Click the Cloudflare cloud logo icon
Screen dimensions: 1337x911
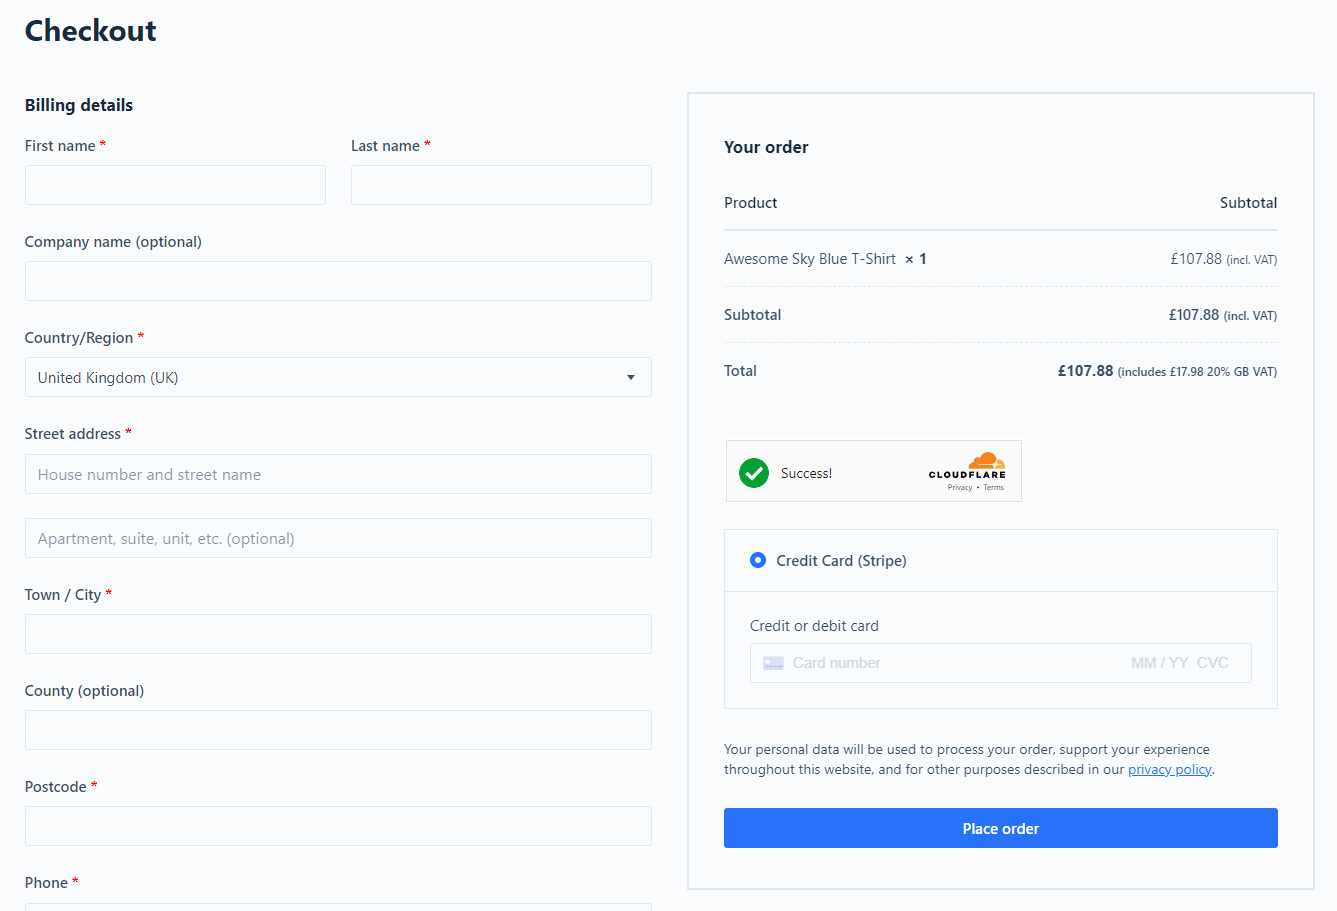(987, 460)
